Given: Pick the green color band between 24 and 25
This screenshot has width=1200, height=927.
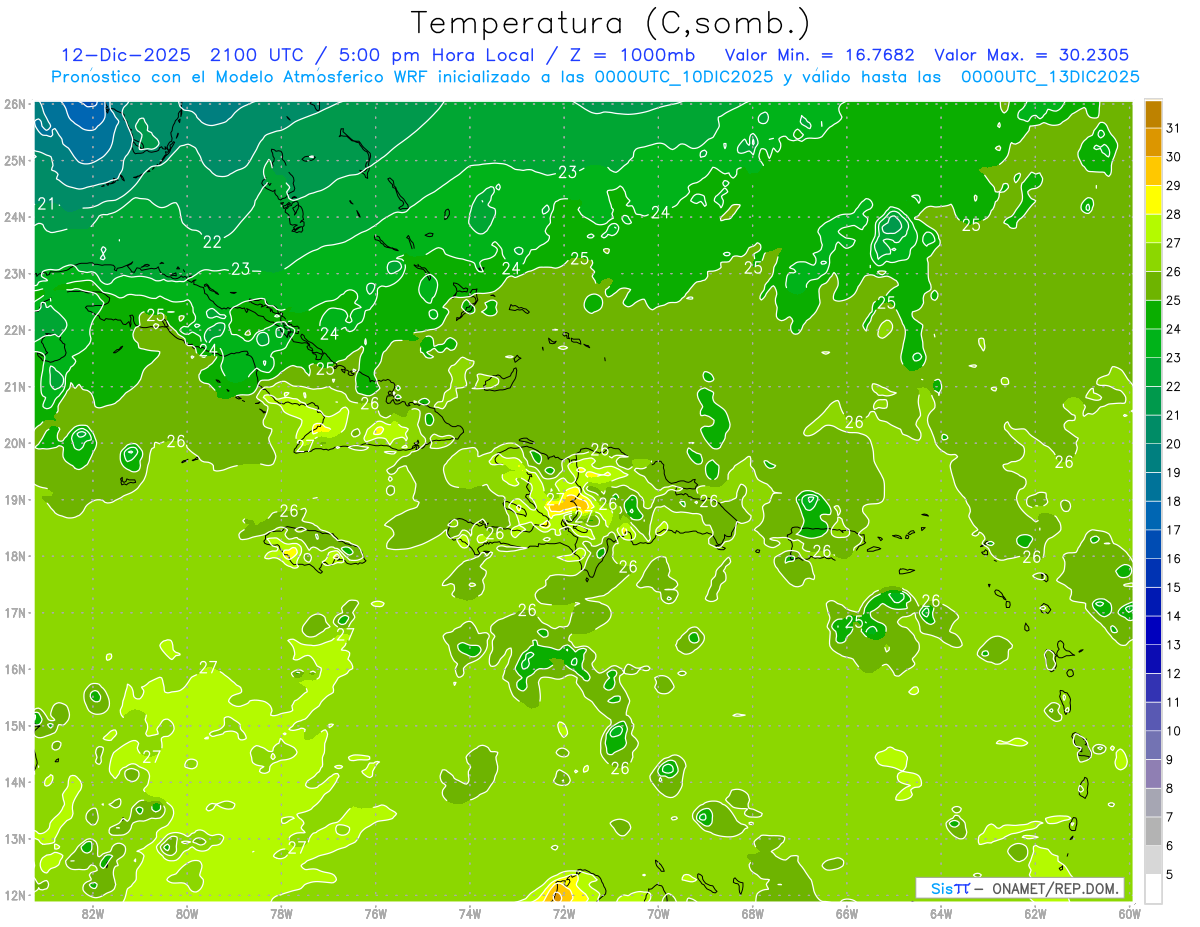Looking at the screenshot, I should click(1153, 315).
